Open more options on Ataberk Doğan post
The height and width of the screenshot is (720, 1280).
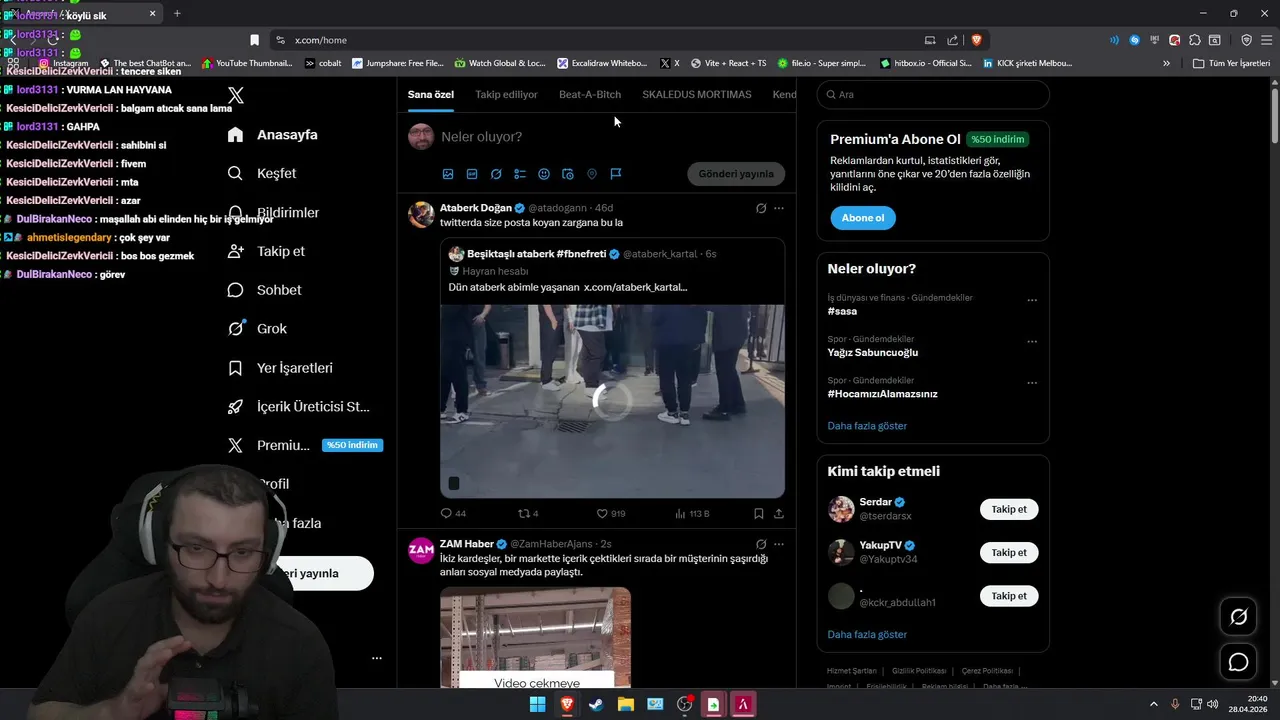pos(779,209)
